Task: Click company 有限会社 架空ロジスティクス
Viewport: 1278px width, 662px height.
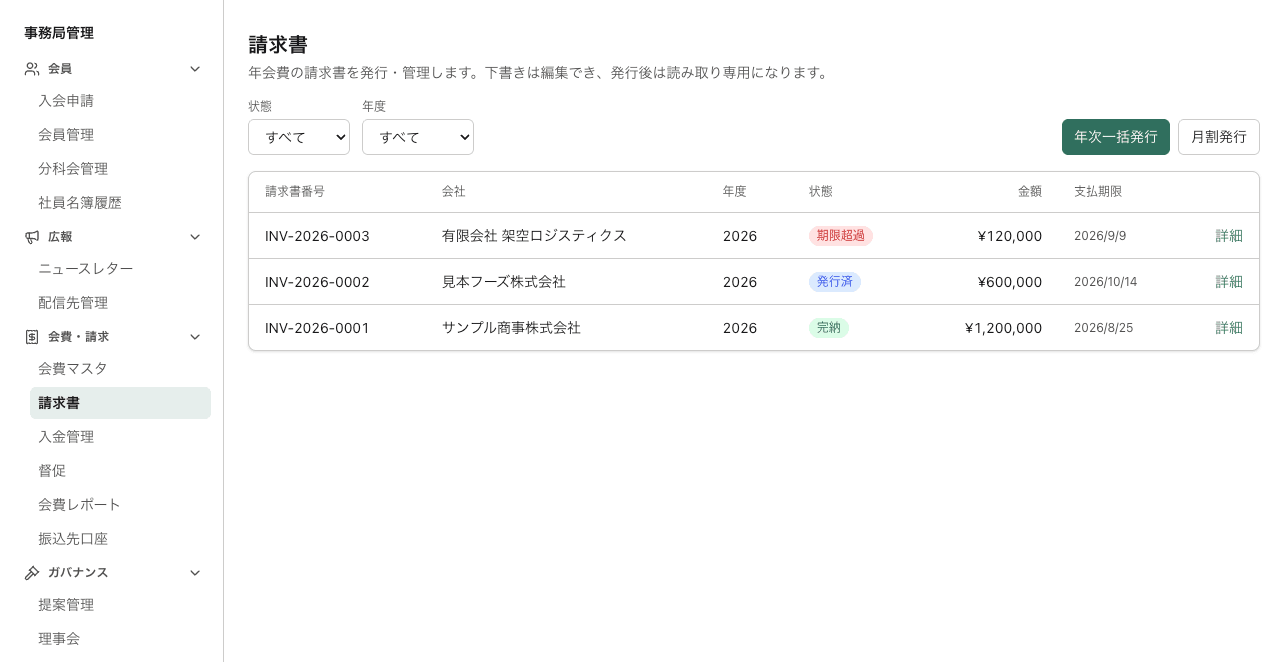Action: (534, 236)
